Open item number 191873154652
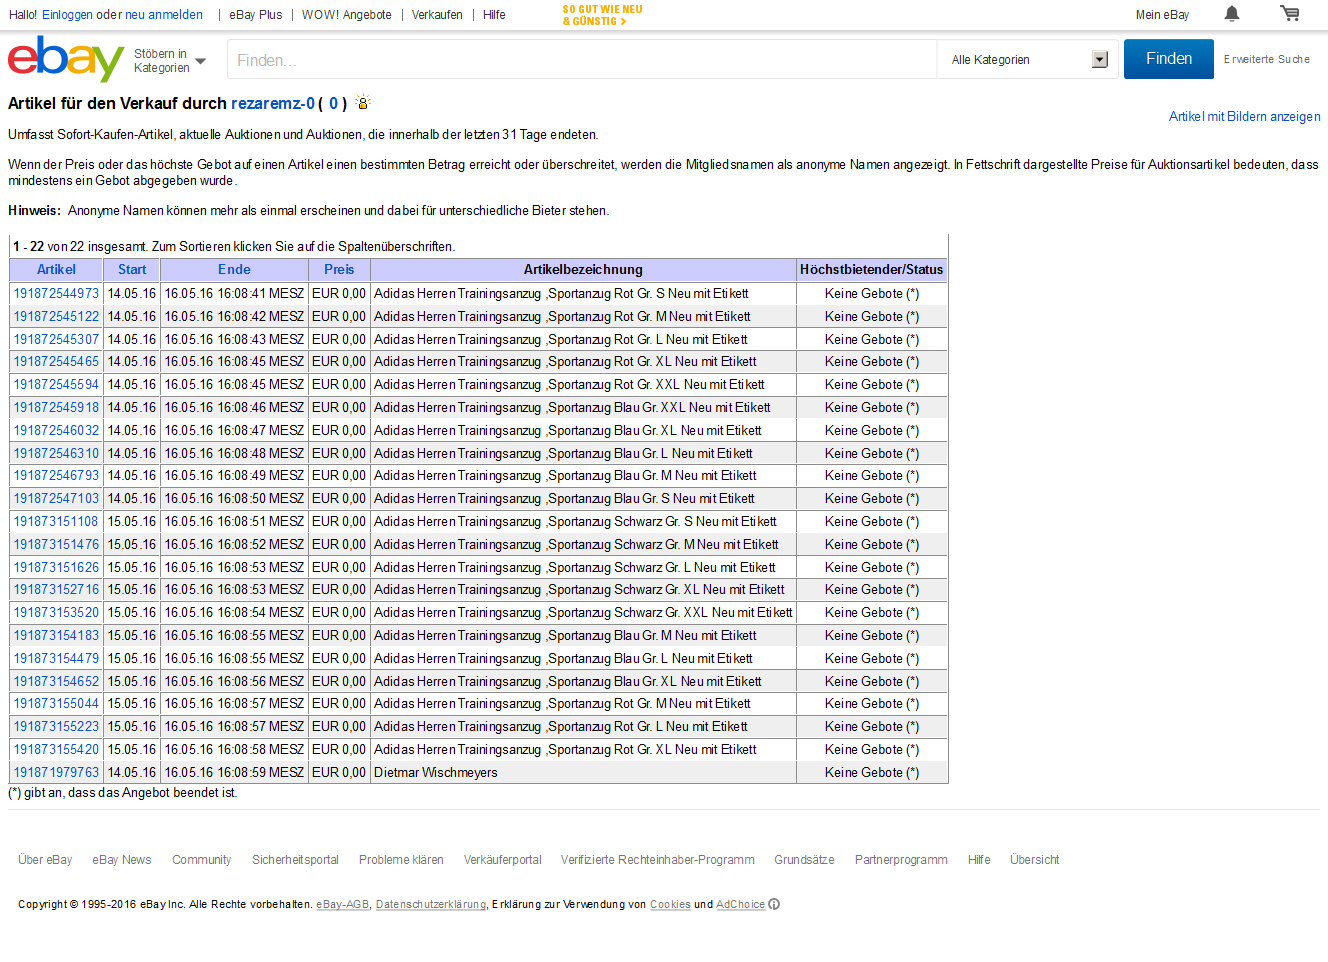This screenshot has width=1328, height=962. tap(56, 682)
